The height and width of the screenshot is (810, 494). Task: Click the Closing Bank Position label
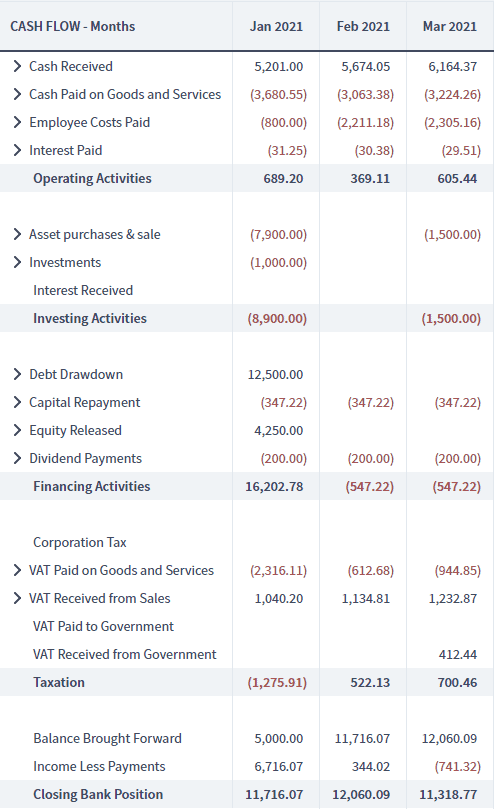98,794
